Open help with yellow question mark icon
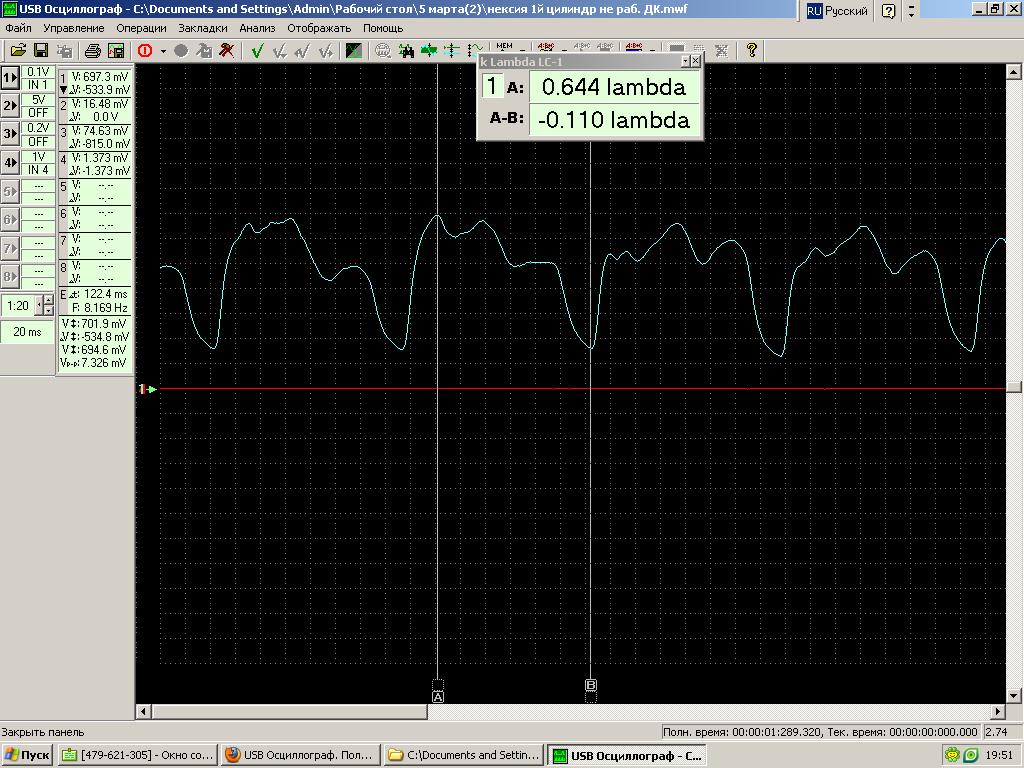 752,50
